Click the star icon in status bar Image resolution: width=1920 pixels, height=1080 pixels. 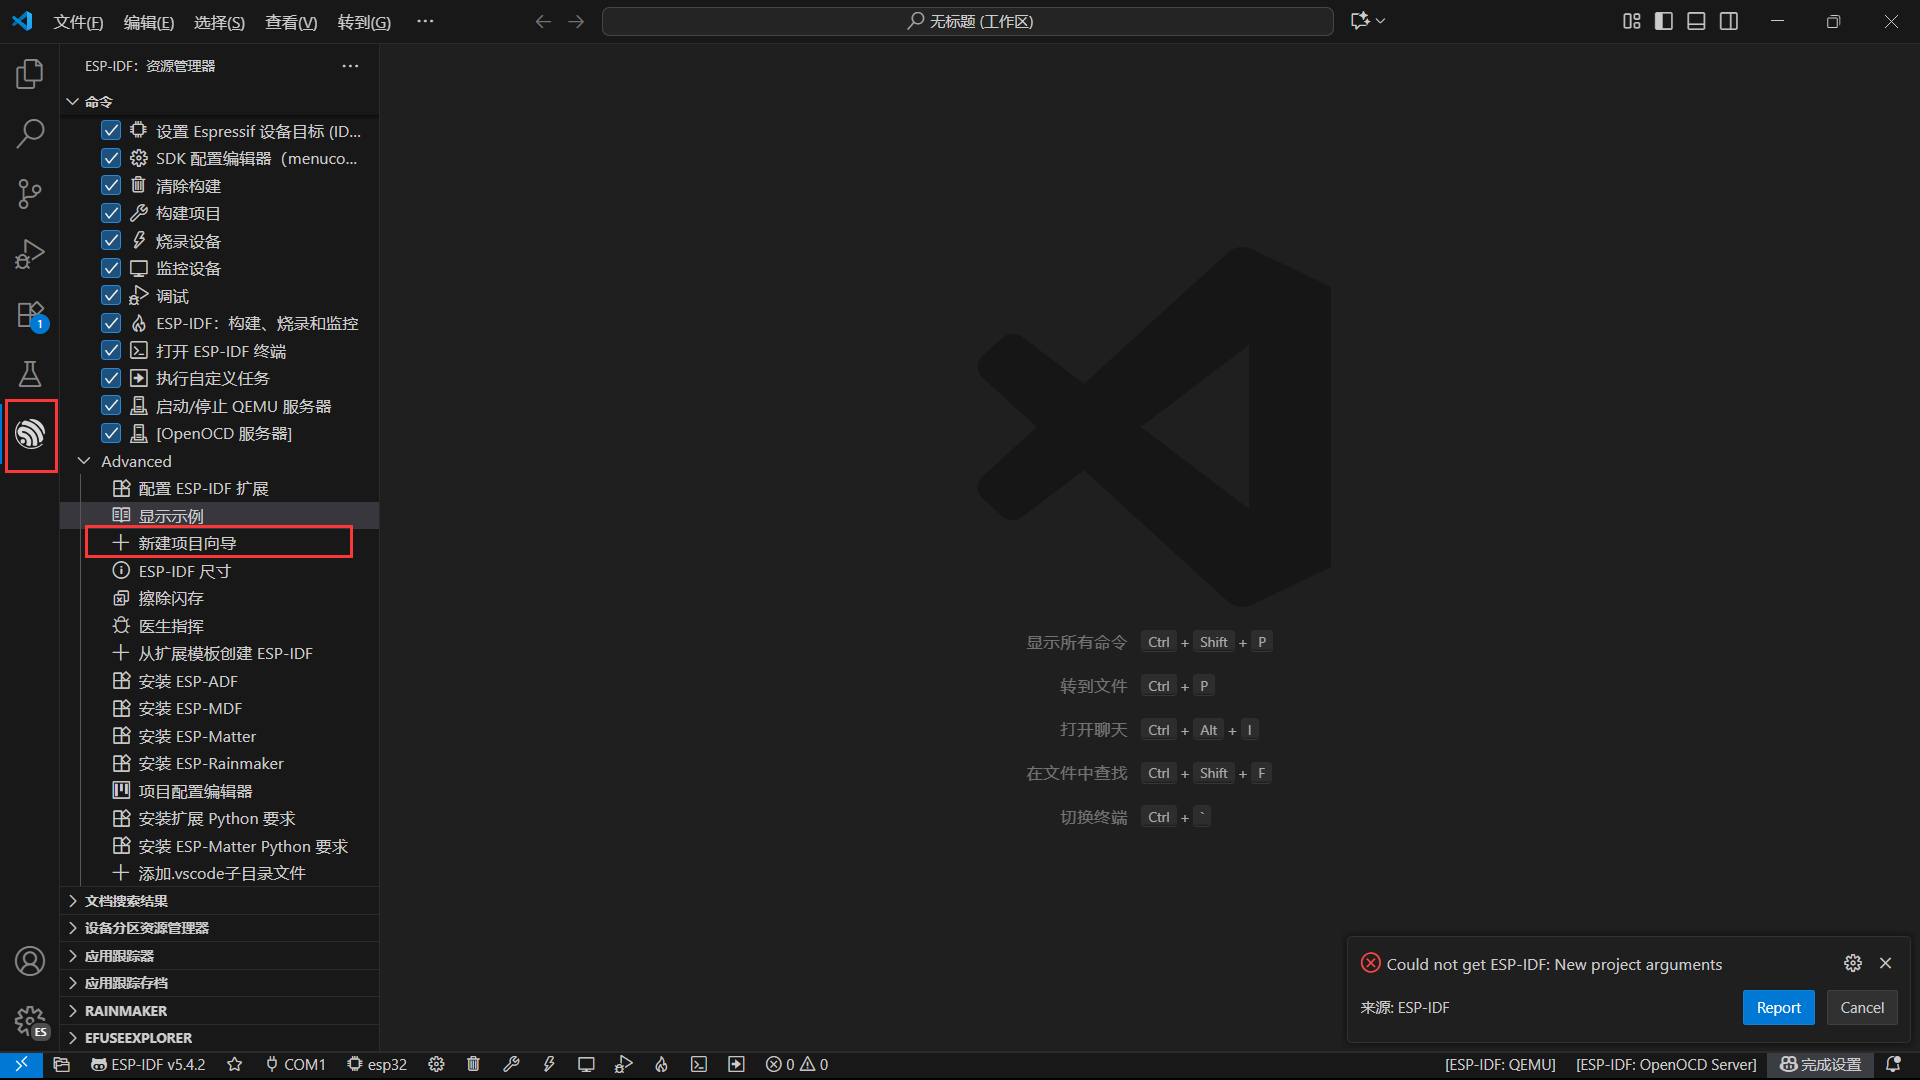tap(235, 1065)
